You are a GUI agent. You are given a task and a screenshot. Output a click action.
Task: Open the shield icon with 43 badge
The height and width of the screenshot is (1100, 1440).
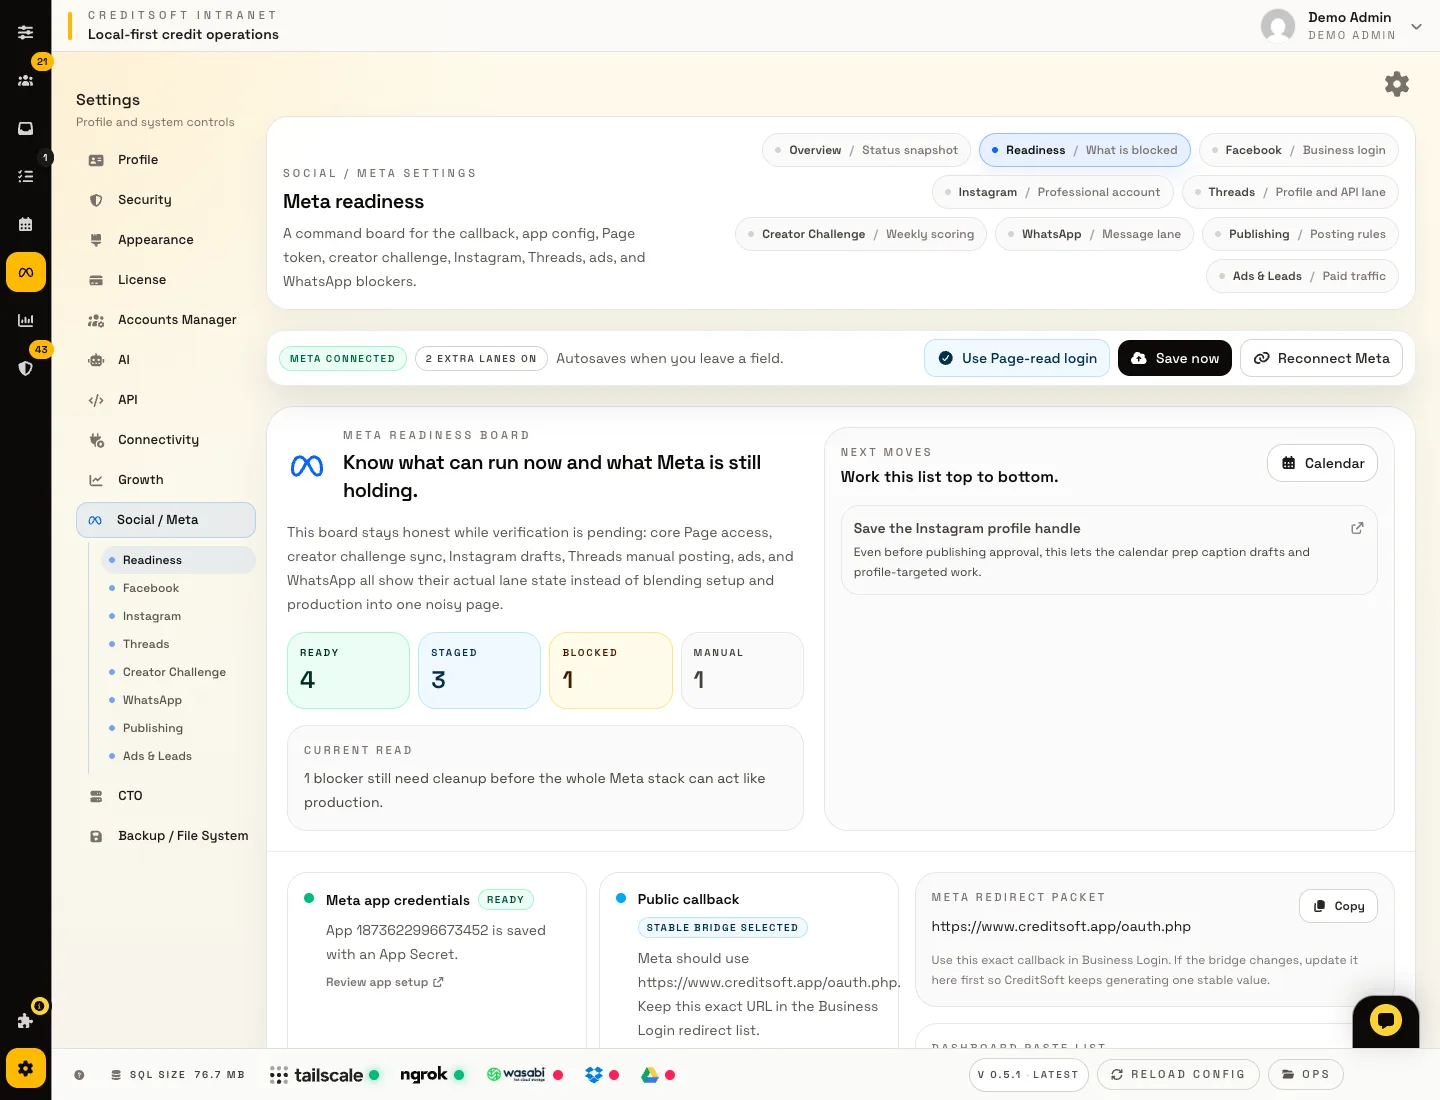coord(26,367)
